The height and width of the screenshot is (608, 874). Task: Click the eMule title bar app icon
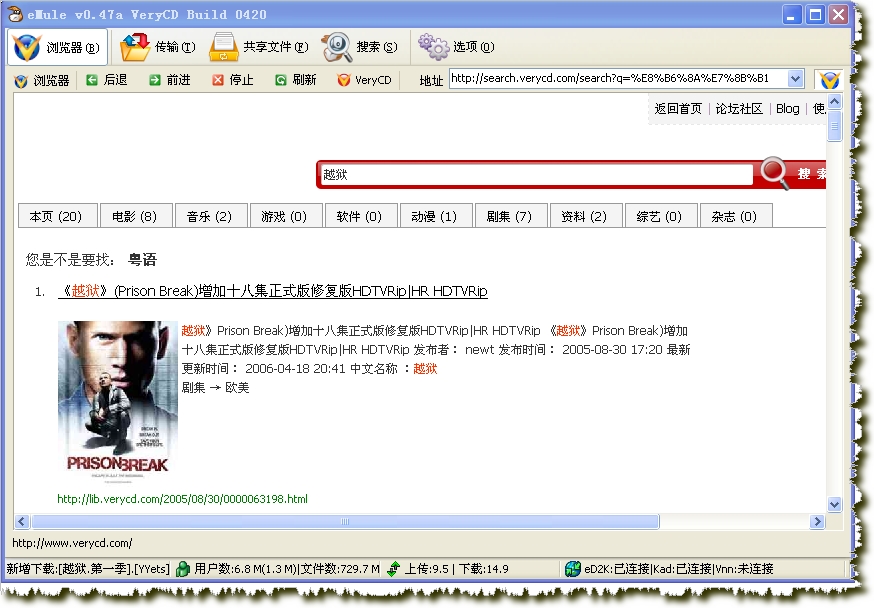[x=15, y=13]
